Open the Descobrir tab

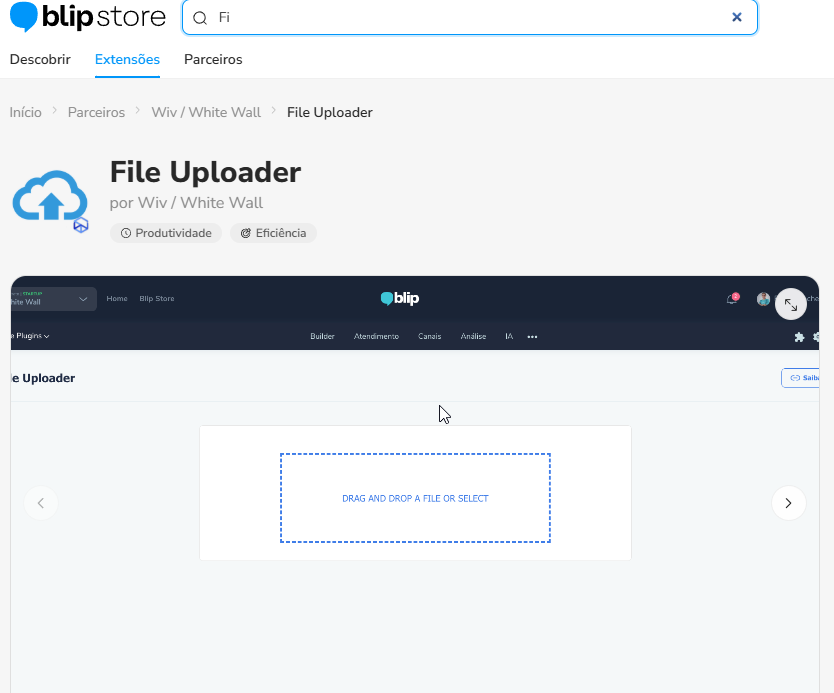pos(40,59)
